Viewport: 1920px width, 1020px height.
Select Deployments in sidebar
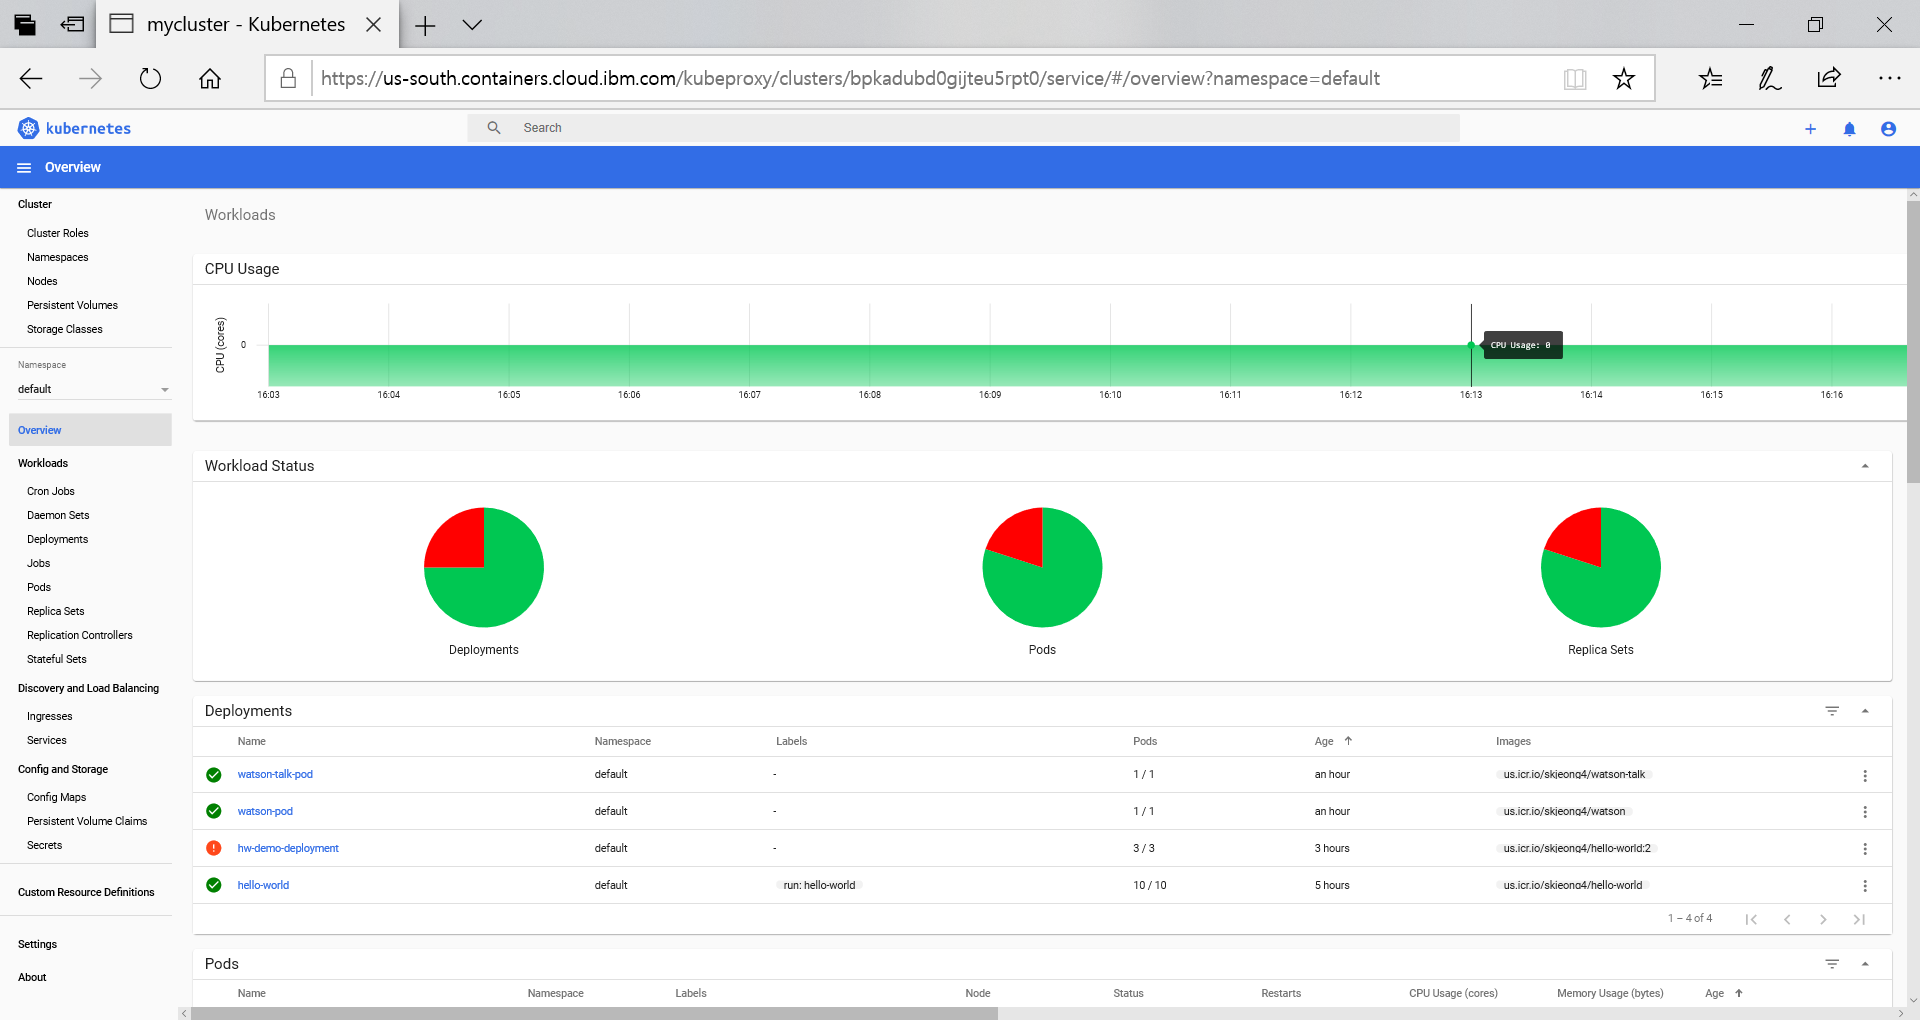(x=57, y=539)
